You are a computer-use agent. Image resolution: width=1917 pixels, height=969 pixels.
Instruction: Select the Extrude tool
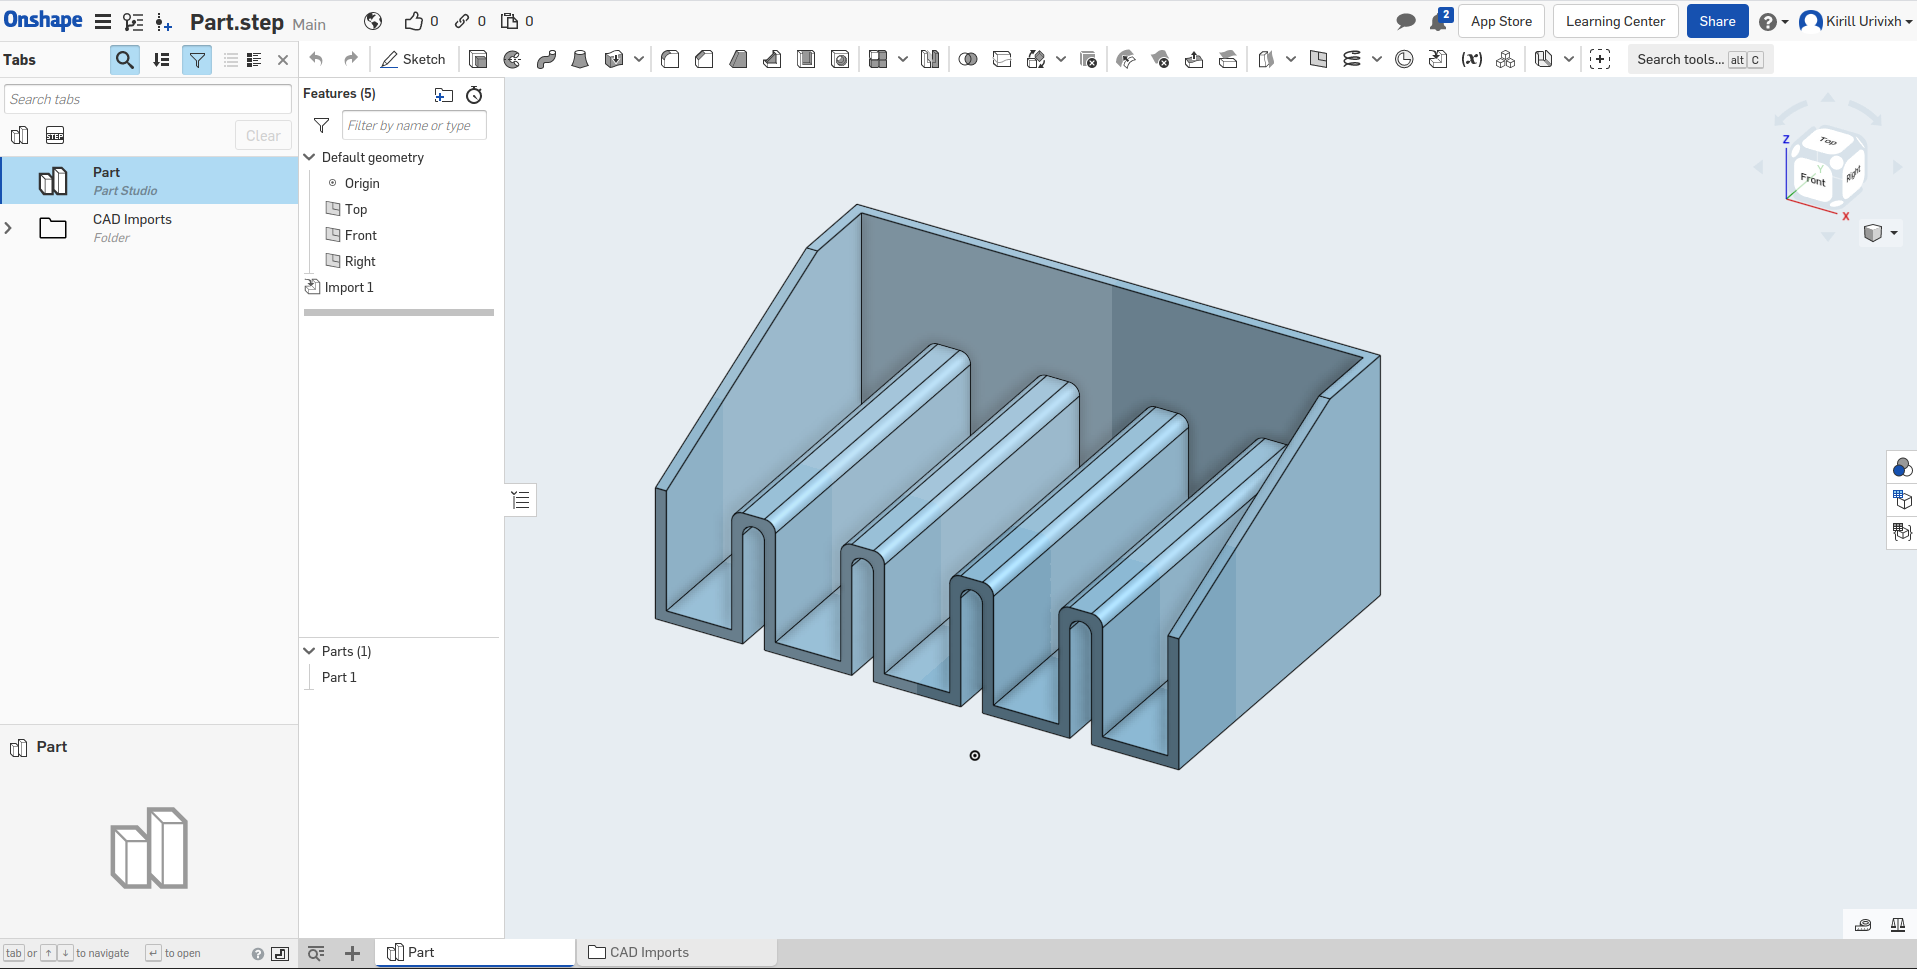point(478,60)
